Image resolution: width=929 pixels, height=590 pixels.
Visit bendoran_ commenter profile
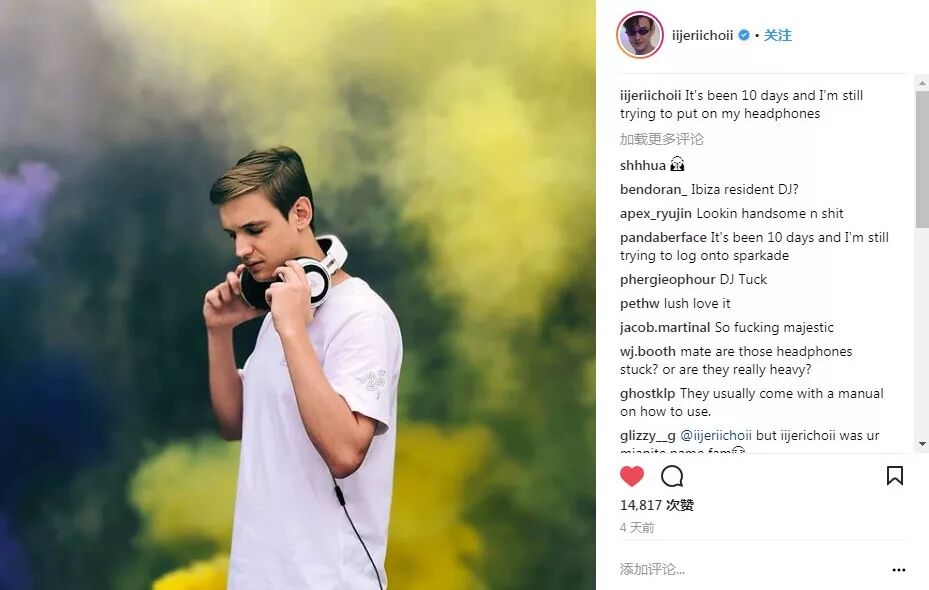(653, 190)
